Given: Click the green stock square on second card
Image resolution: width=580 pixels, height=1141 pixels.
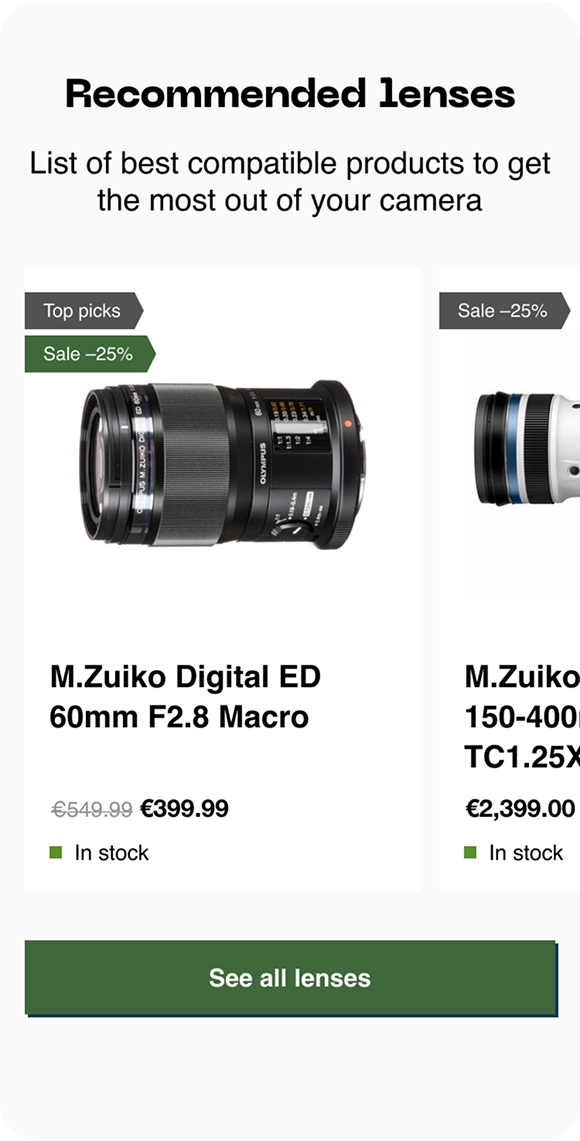Looking at the screenshot, I should (470, 852).
